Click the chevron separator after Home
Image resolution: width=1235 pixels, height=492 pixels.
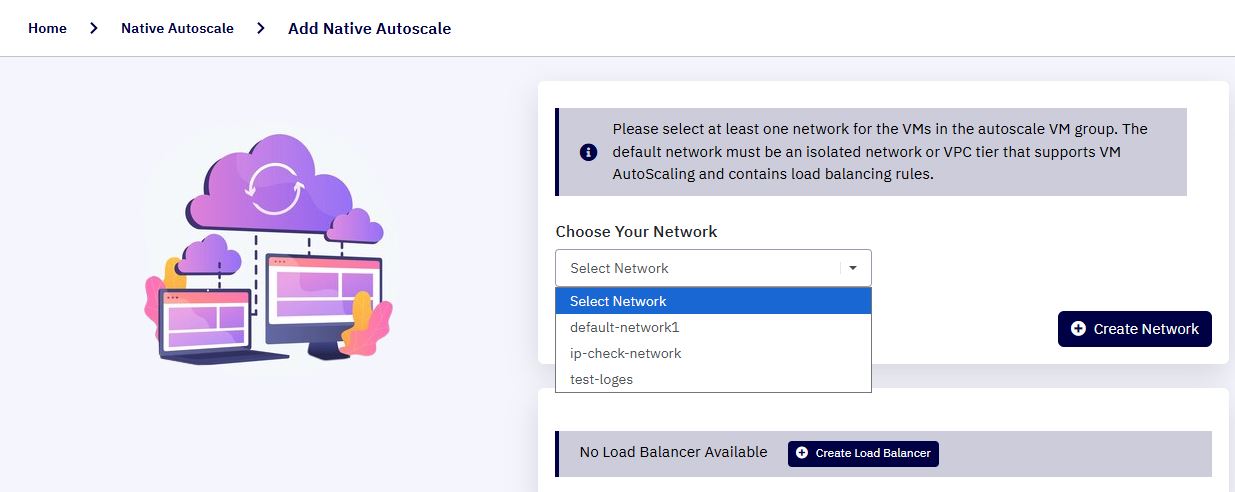(x=94, y=28)
